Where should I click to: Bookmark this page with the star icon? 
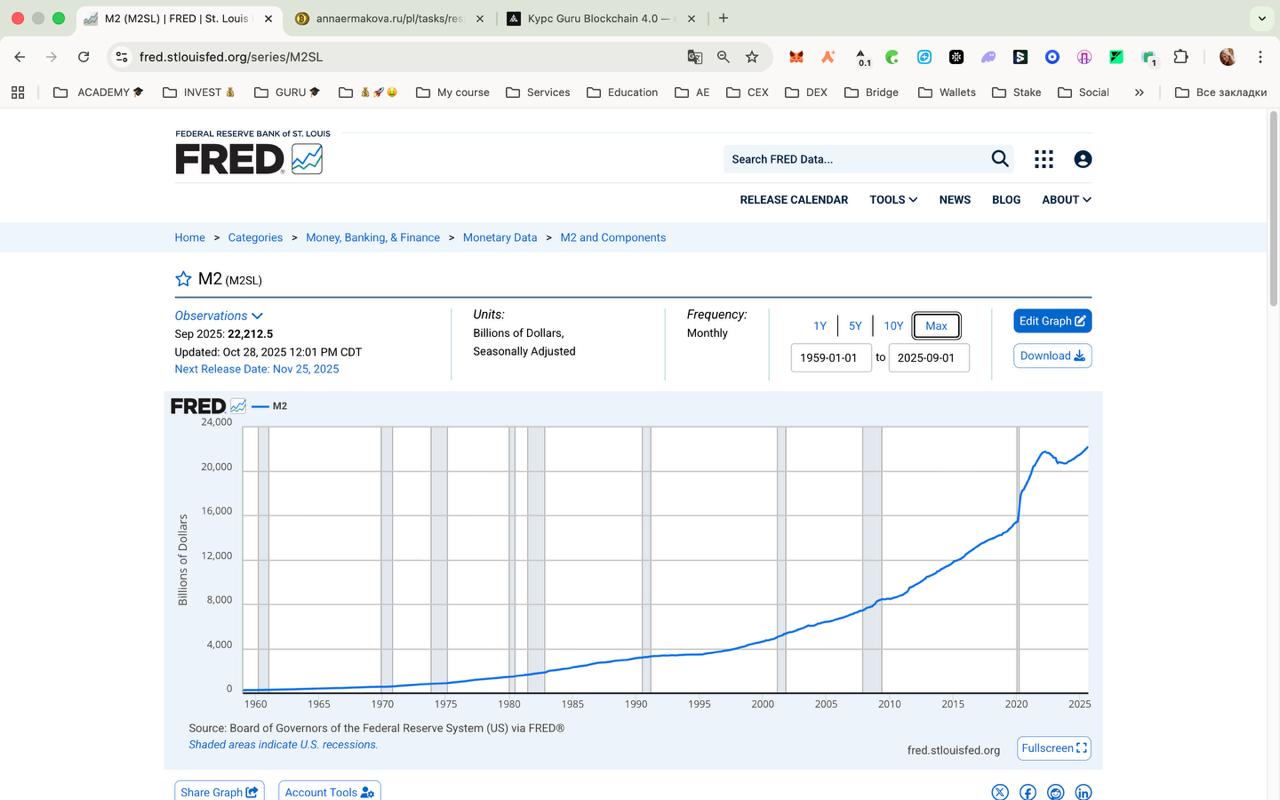tap(752, 57)
